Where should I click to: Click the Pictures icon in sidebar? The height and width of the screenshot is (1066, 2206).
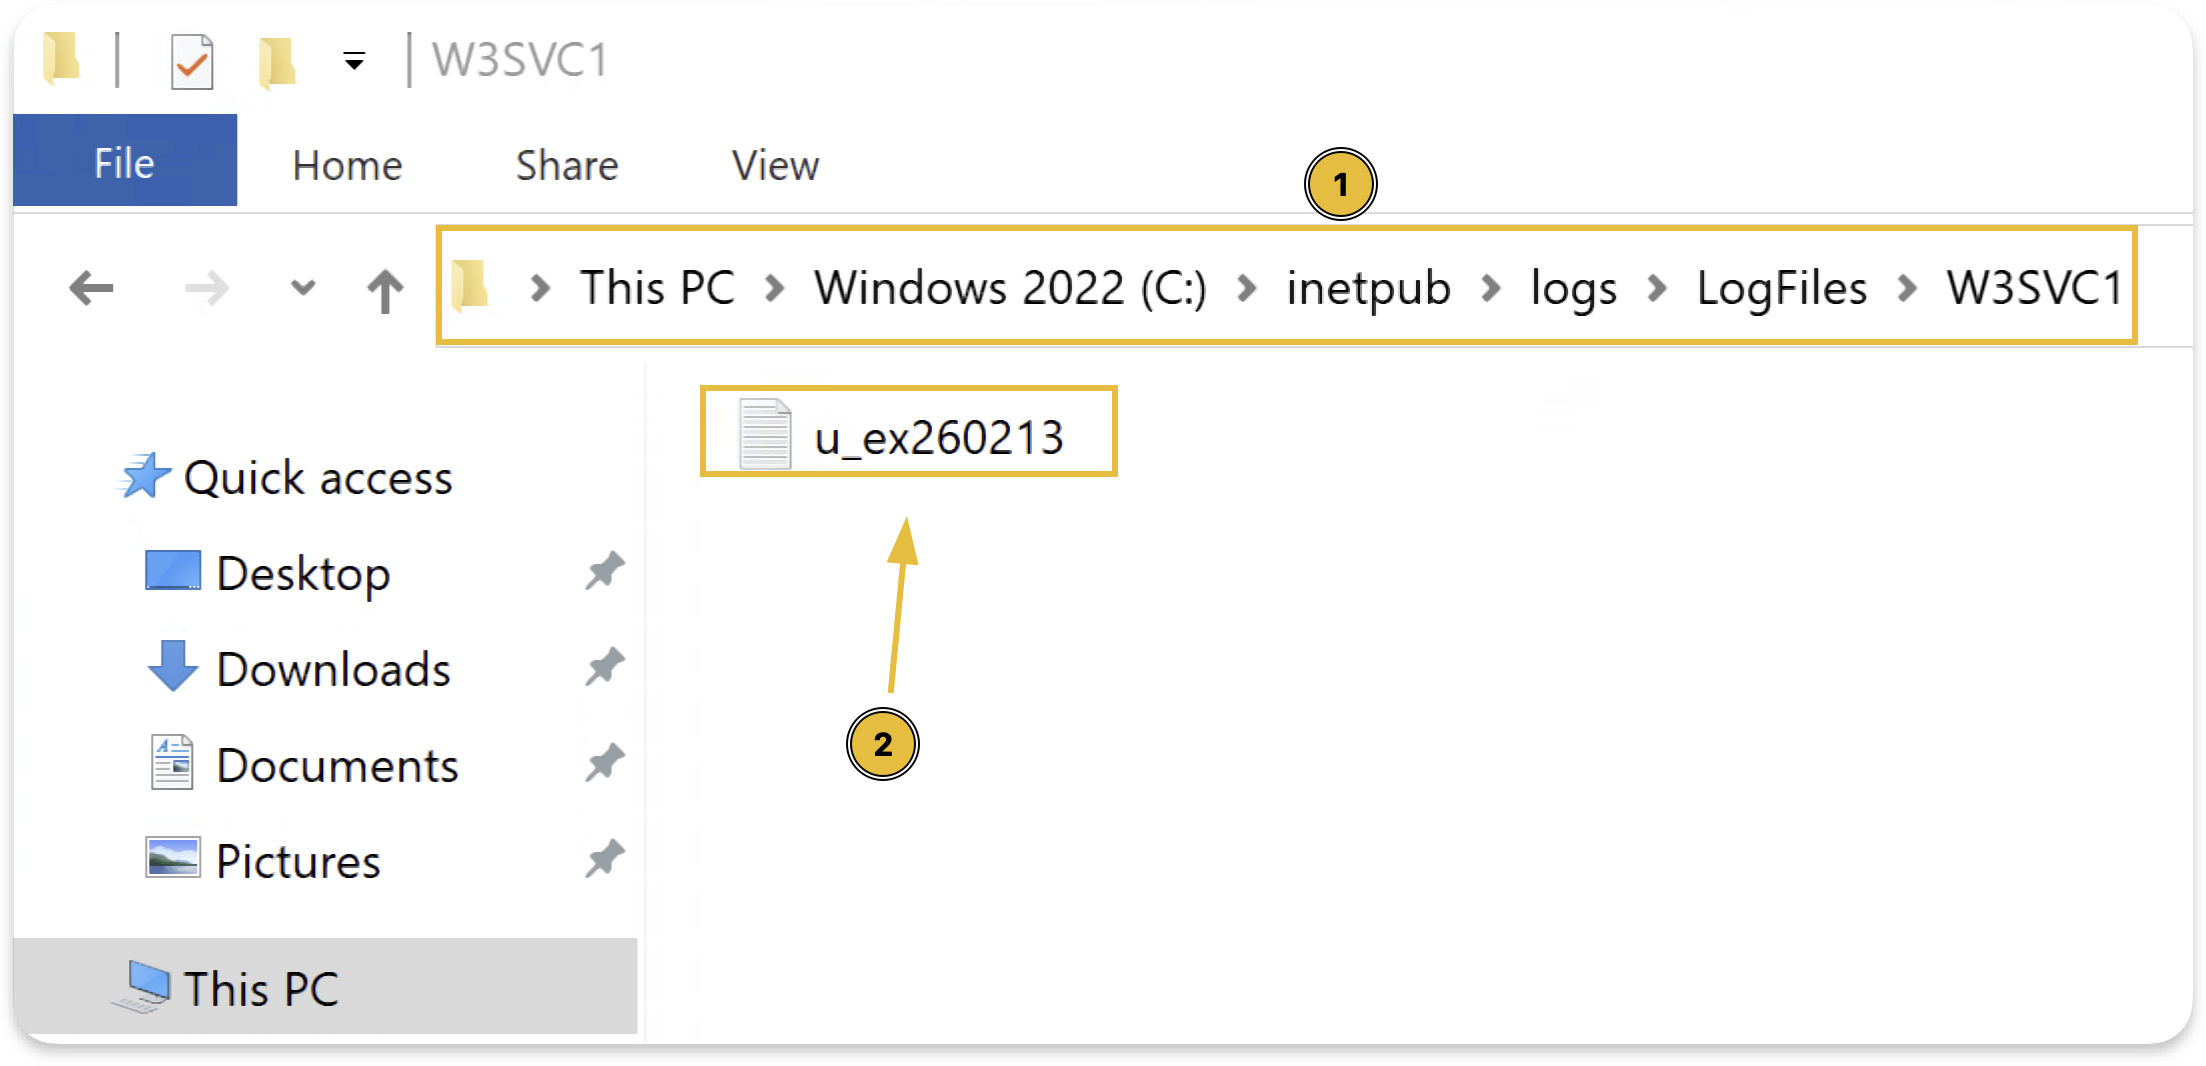tap(172, 860)
